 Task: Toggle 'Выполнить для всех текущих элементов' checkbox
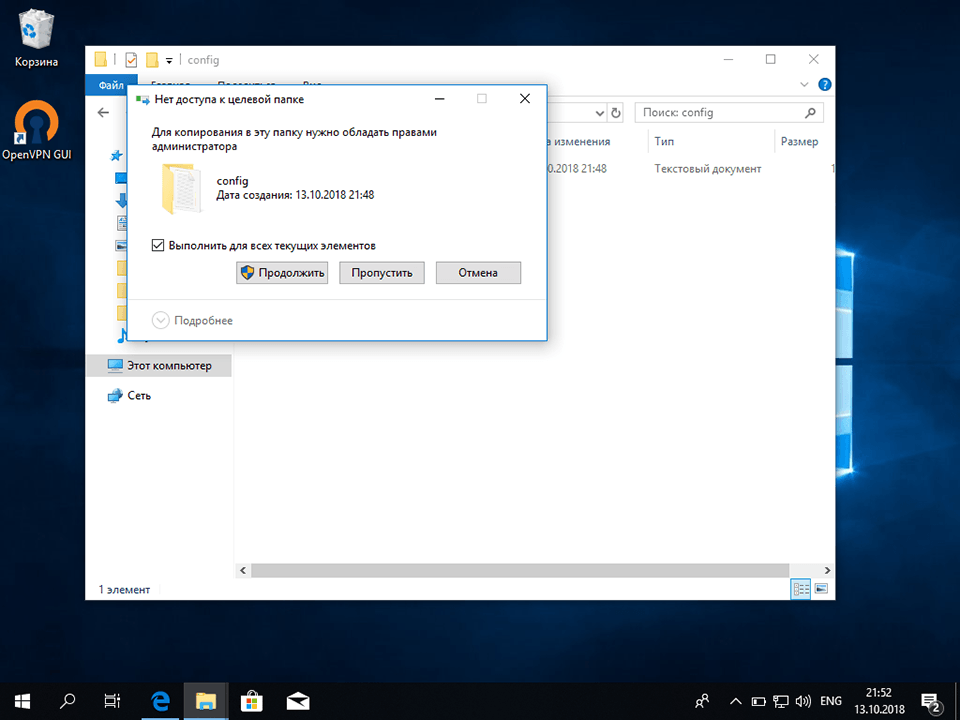point(158,246)
